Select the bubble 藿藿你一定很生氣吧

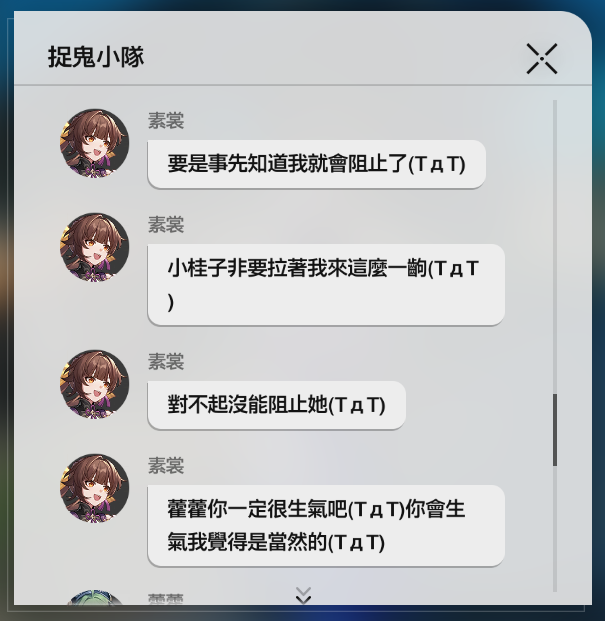[x=326, y=526]
